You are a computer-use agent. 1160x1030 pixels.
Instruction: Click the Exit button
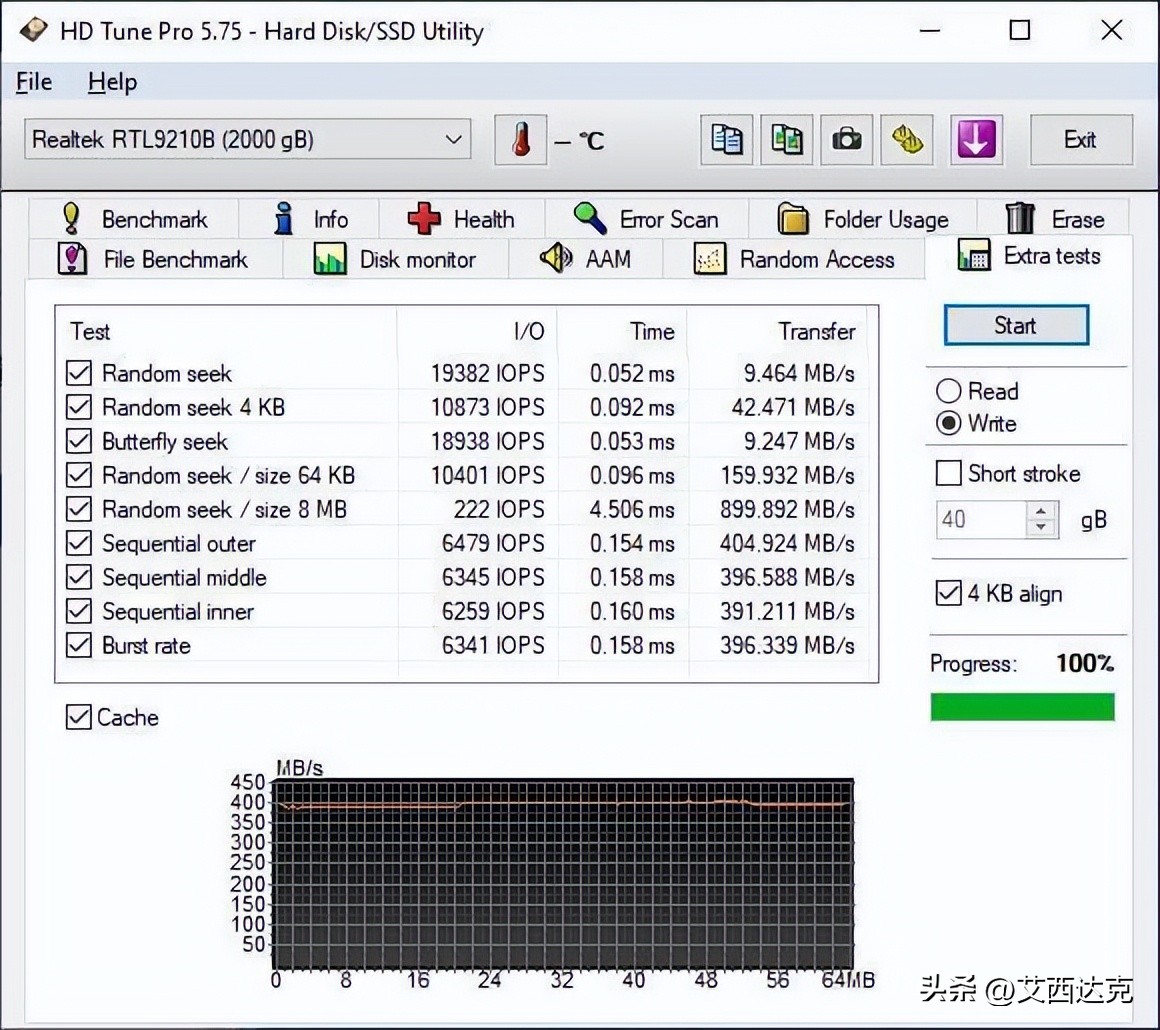pos(1081,140)
